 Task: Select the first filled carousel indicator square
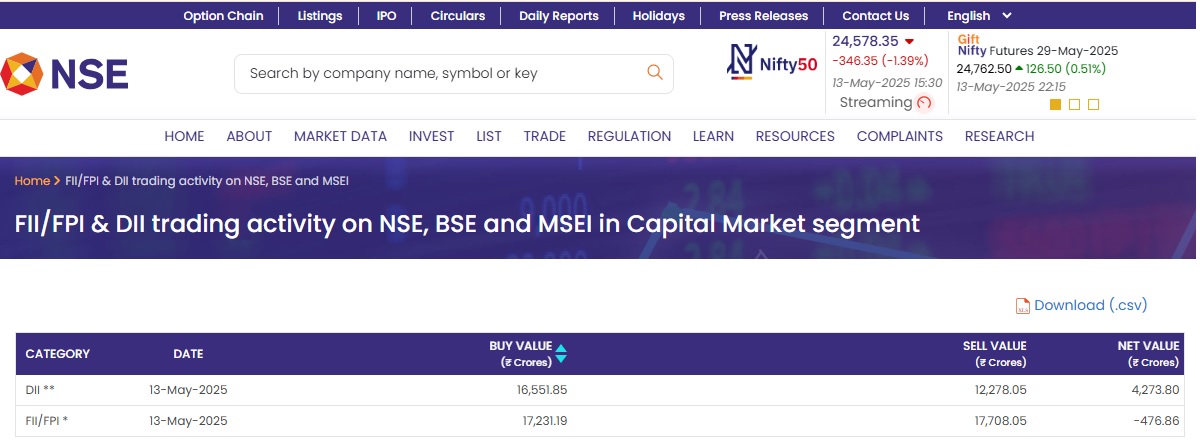point(1055,105)
